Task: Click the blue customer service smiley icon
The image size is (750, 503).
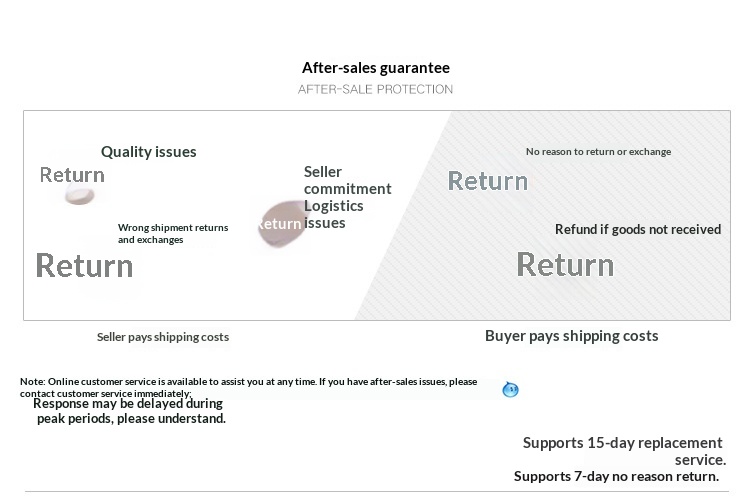Action: click(x=511, y=389)
